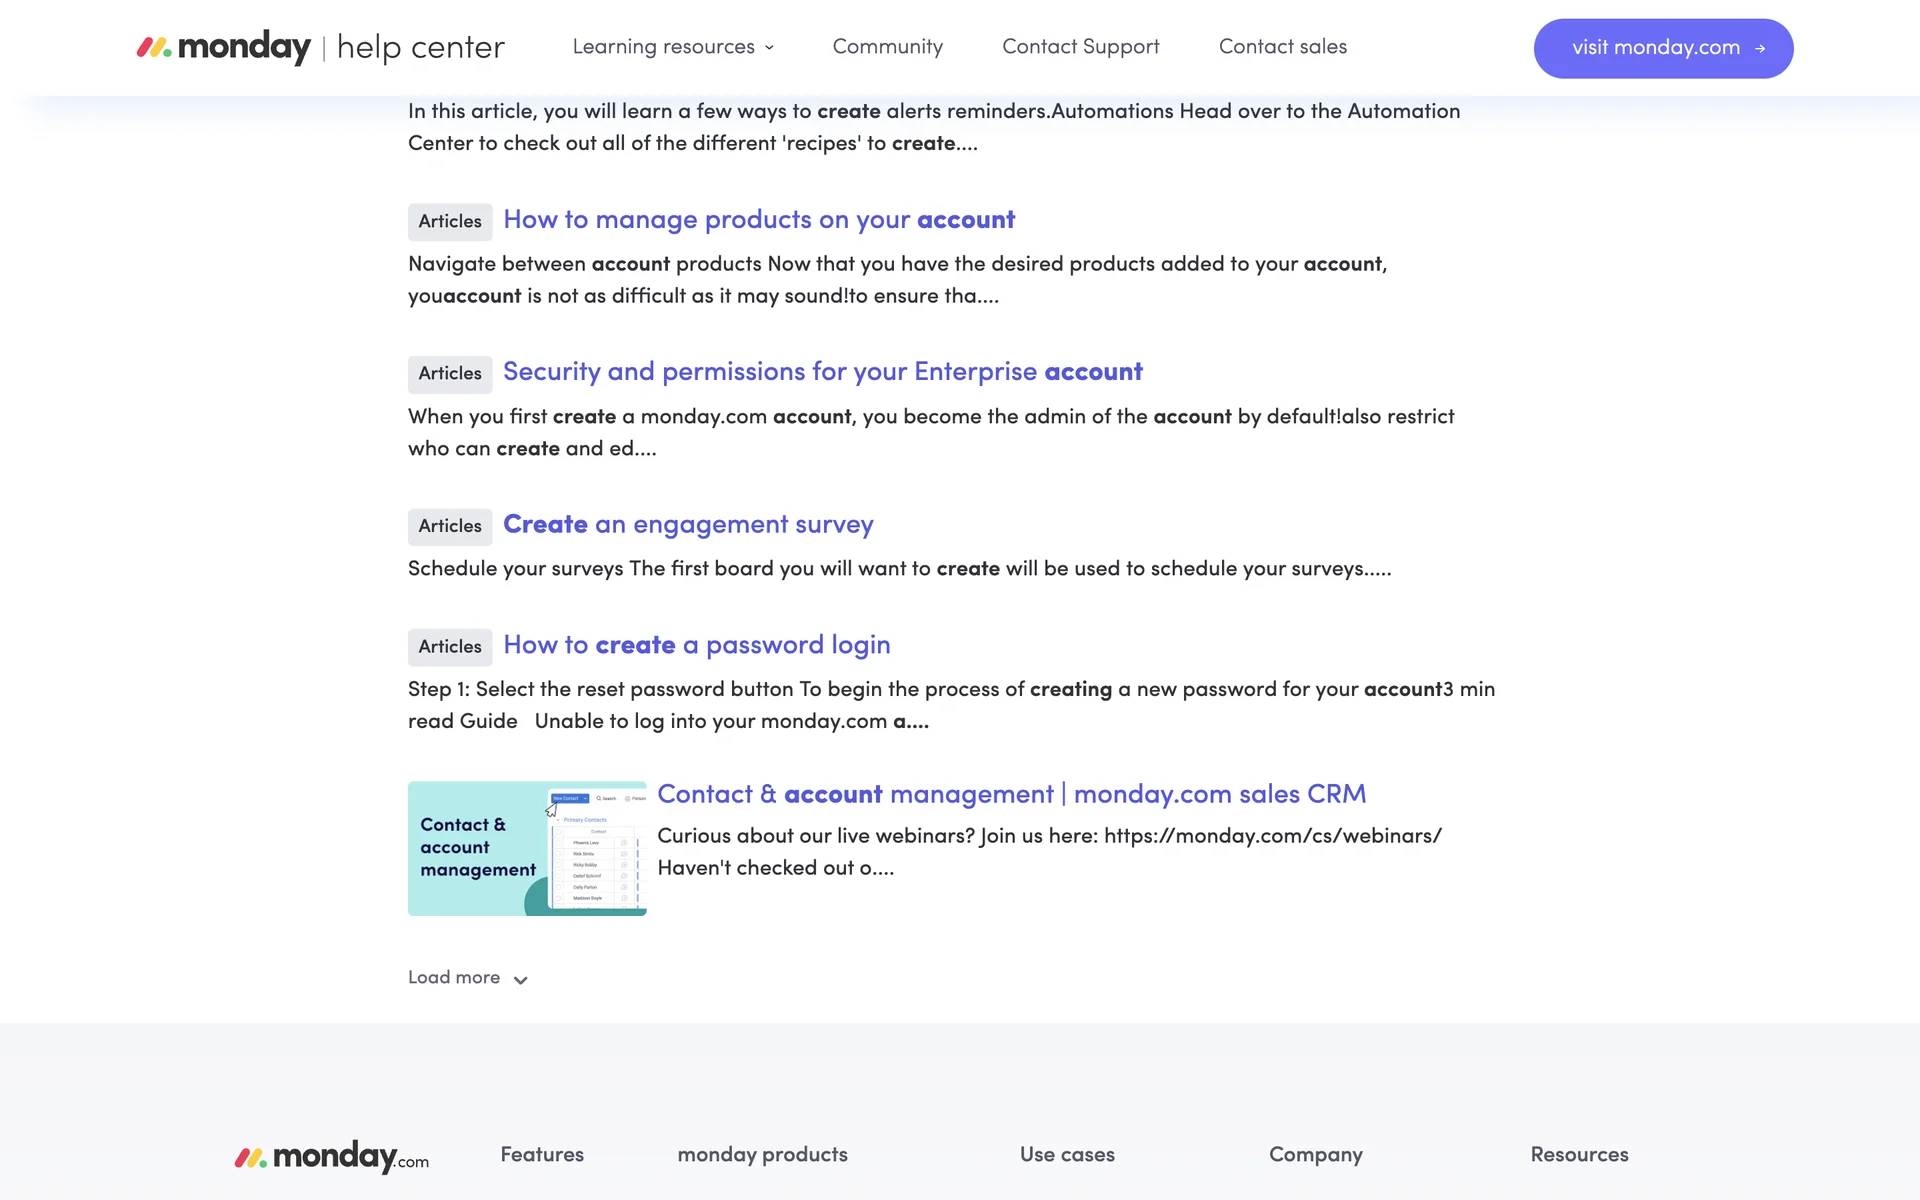Click the Learning resources chevron arrow
The width and height of the screenshot is (1920, 1200).
[769, 48]
